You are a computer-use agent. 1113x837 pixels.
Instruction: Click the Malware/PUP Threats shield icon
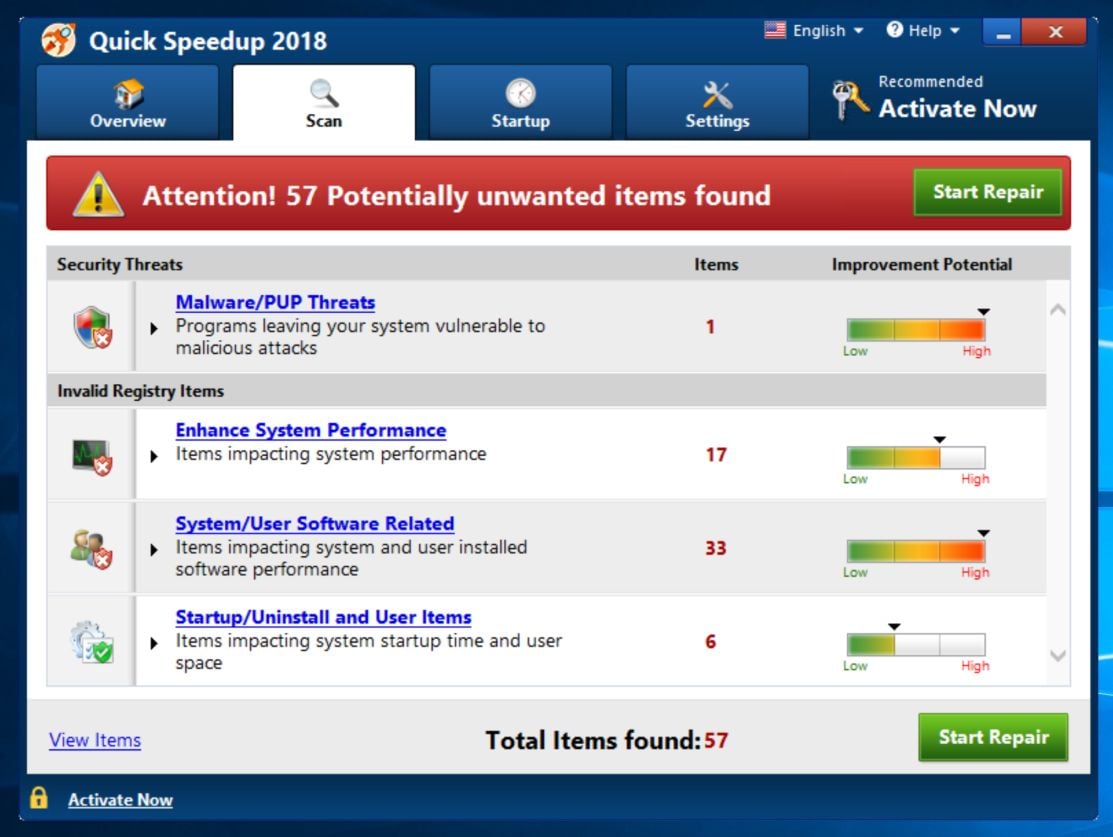click(x=93, y=327)
